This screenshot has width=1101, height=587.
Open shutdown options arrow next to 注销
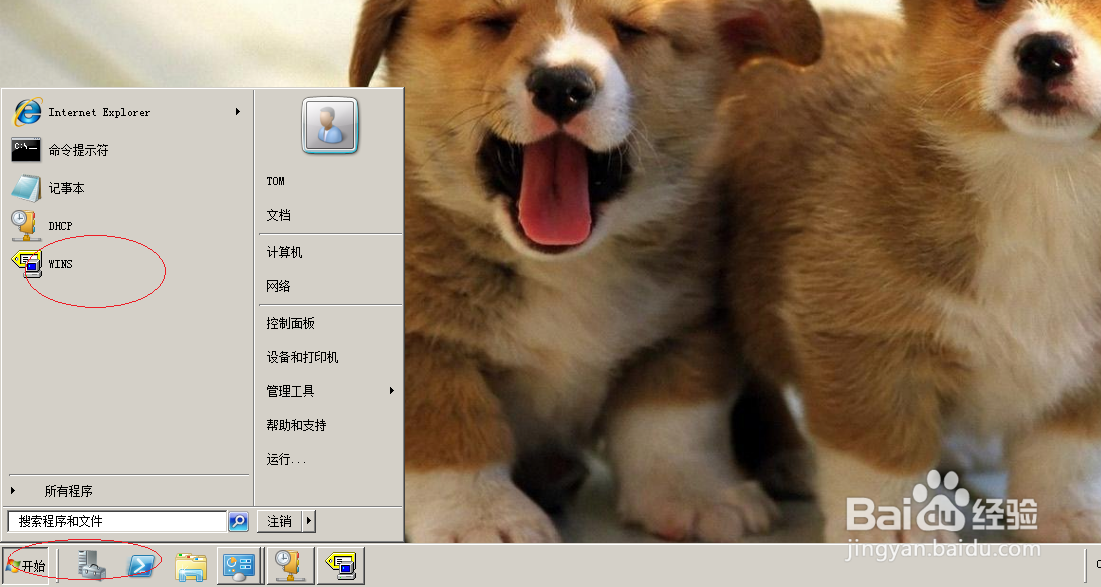click(x=308, y=521)
